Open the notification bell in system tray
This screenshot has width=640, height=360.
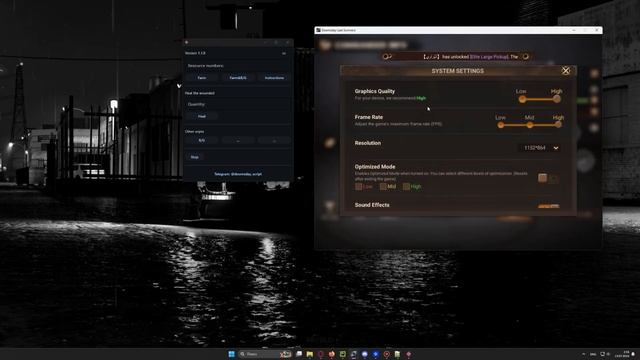[x=633, y=354]
